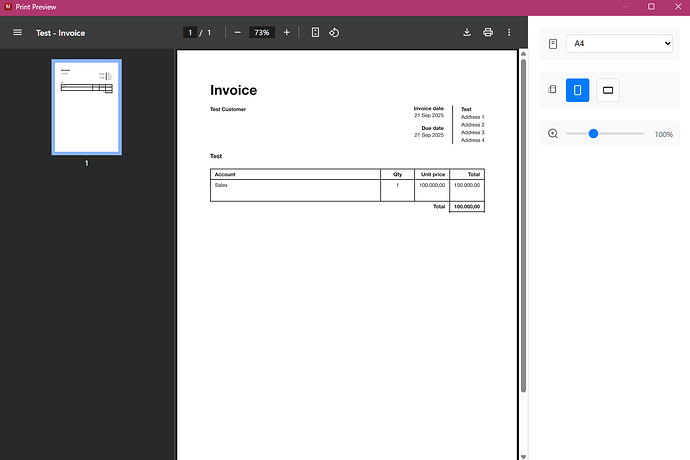
Task: Click the 'Invoice' heading in the document
Action: [234, 90]
